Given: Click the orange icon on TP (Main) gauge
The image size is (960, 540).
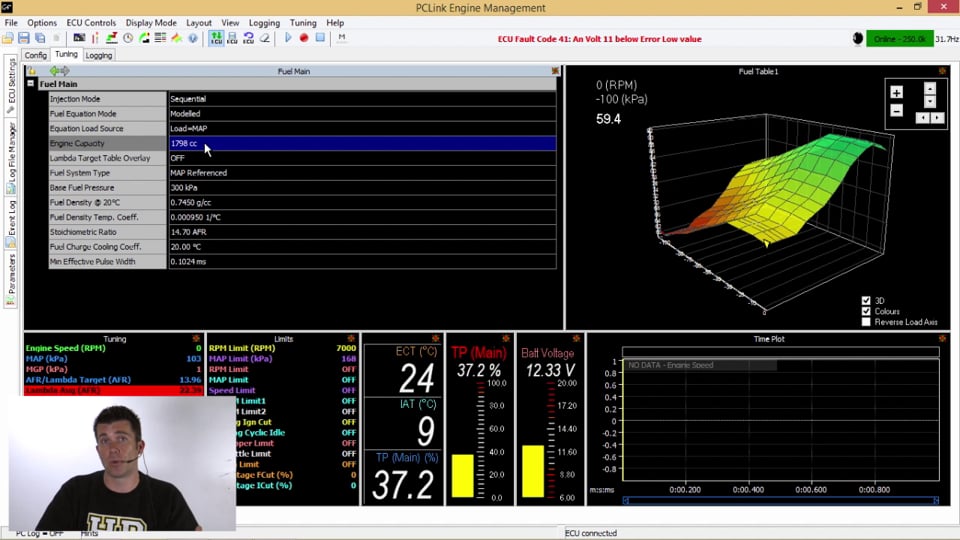Looking at the screenshot, I should point(506,339).
